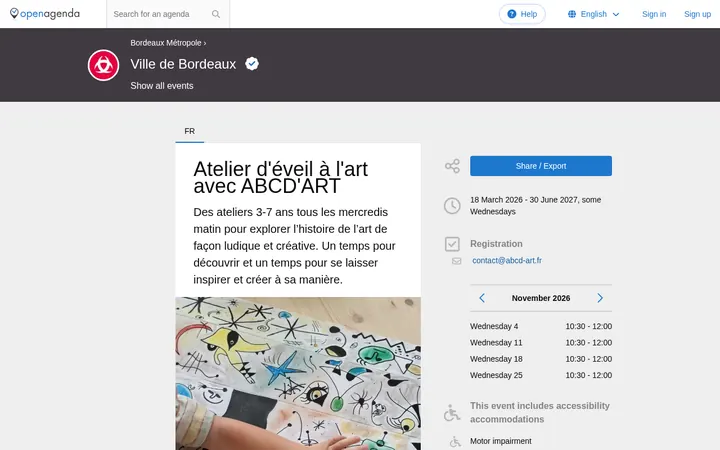The width and height of the screenshot is (720, 450).
Task: Click the clock icon next to dates
Action: tap(452, 206)
